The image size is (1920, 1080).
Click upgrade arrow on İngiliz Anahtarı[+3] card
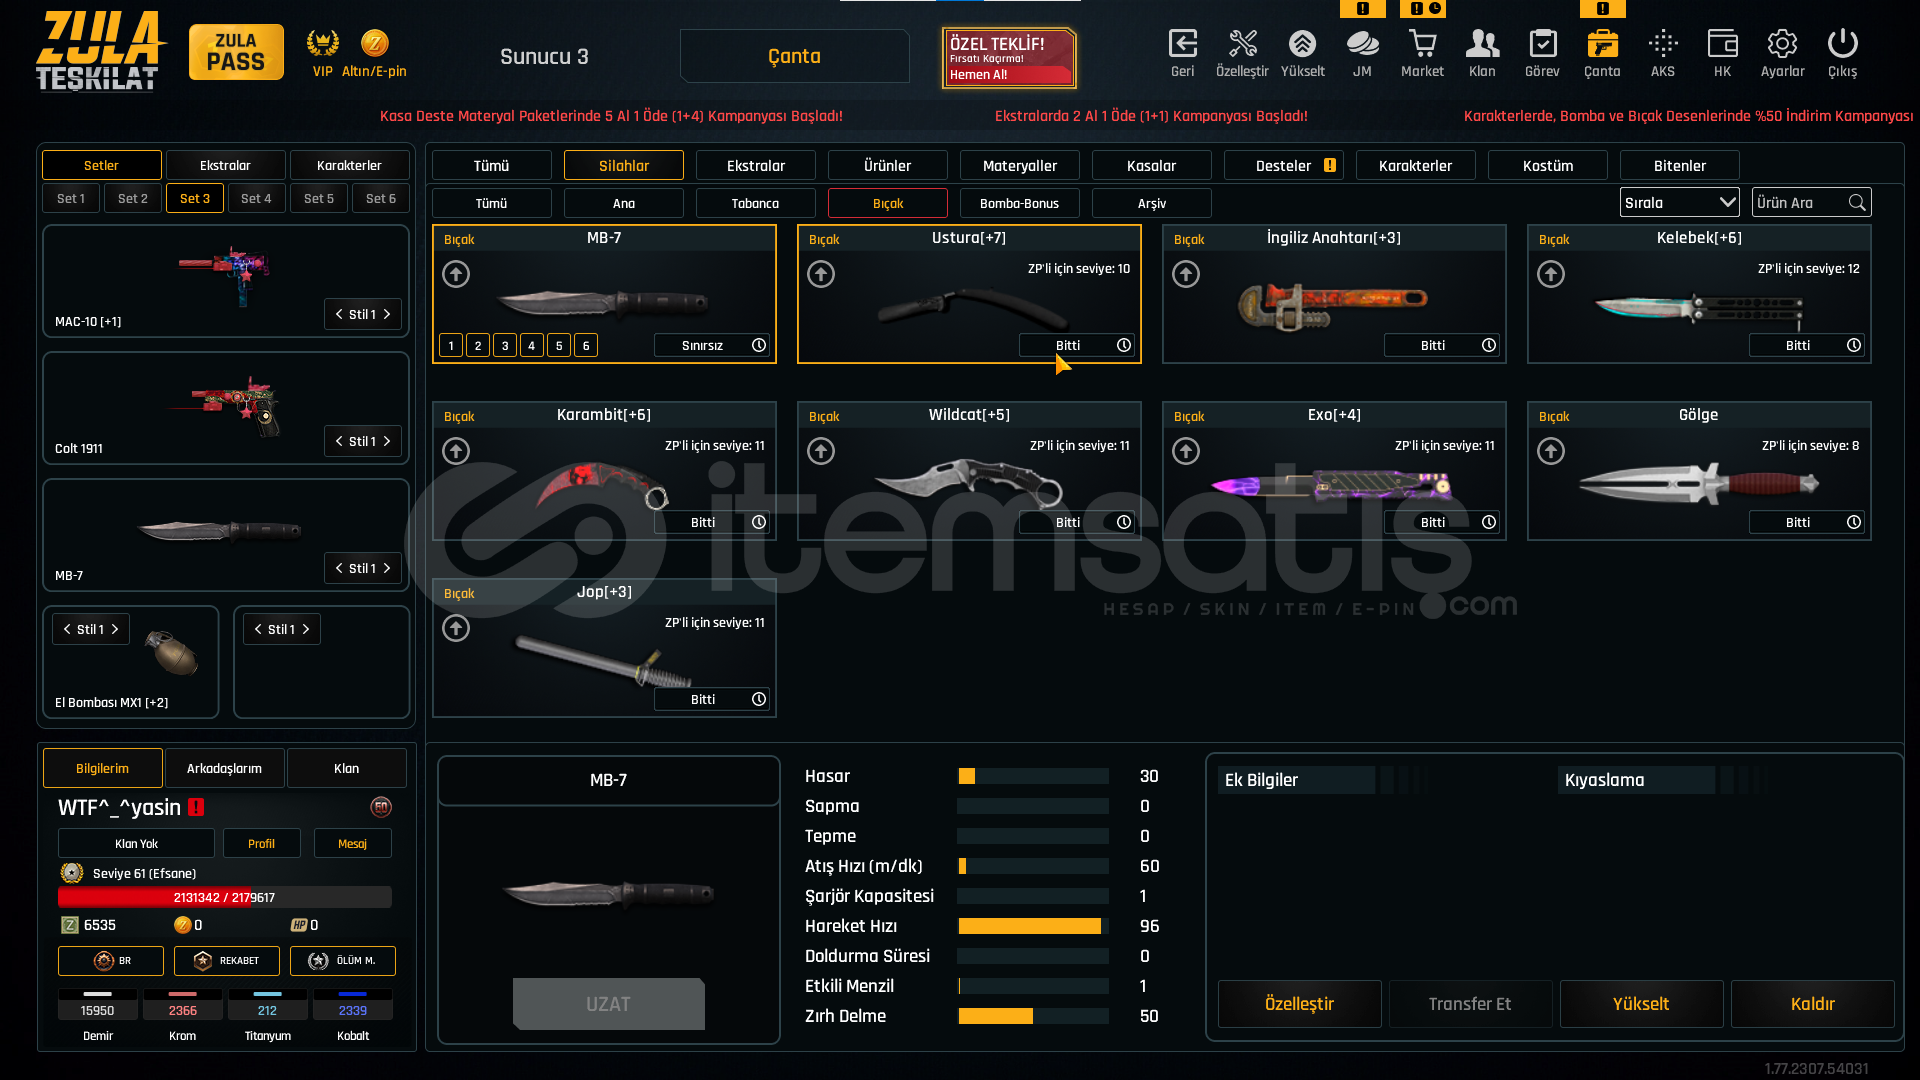coord(1186,274)
